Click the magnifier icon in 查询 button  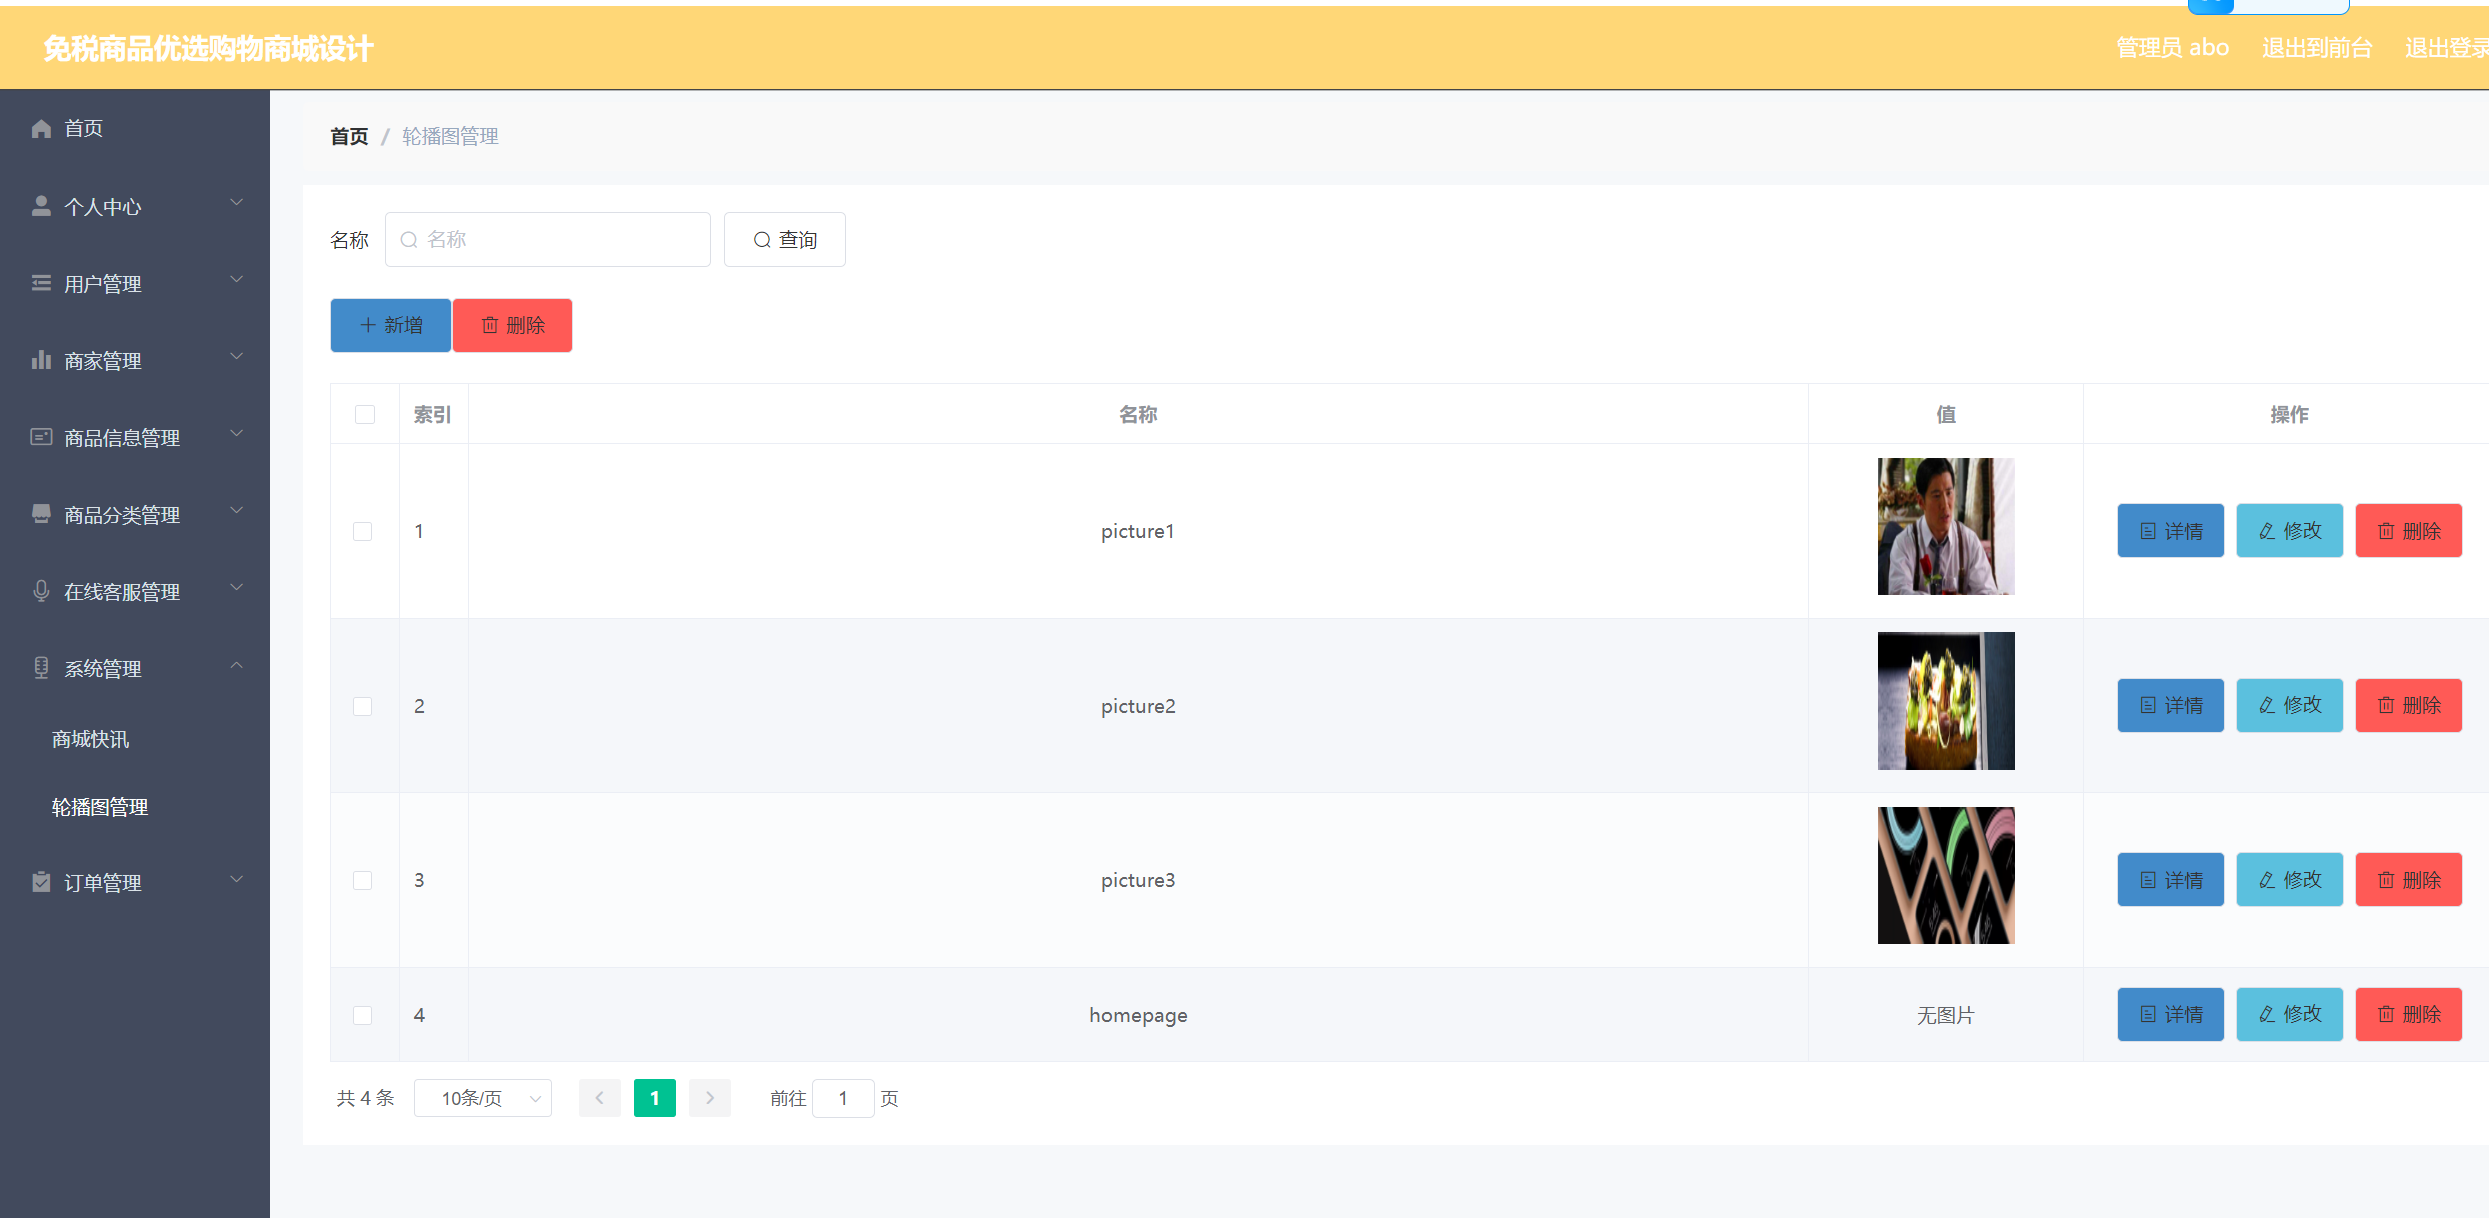[x=762, y=240]
